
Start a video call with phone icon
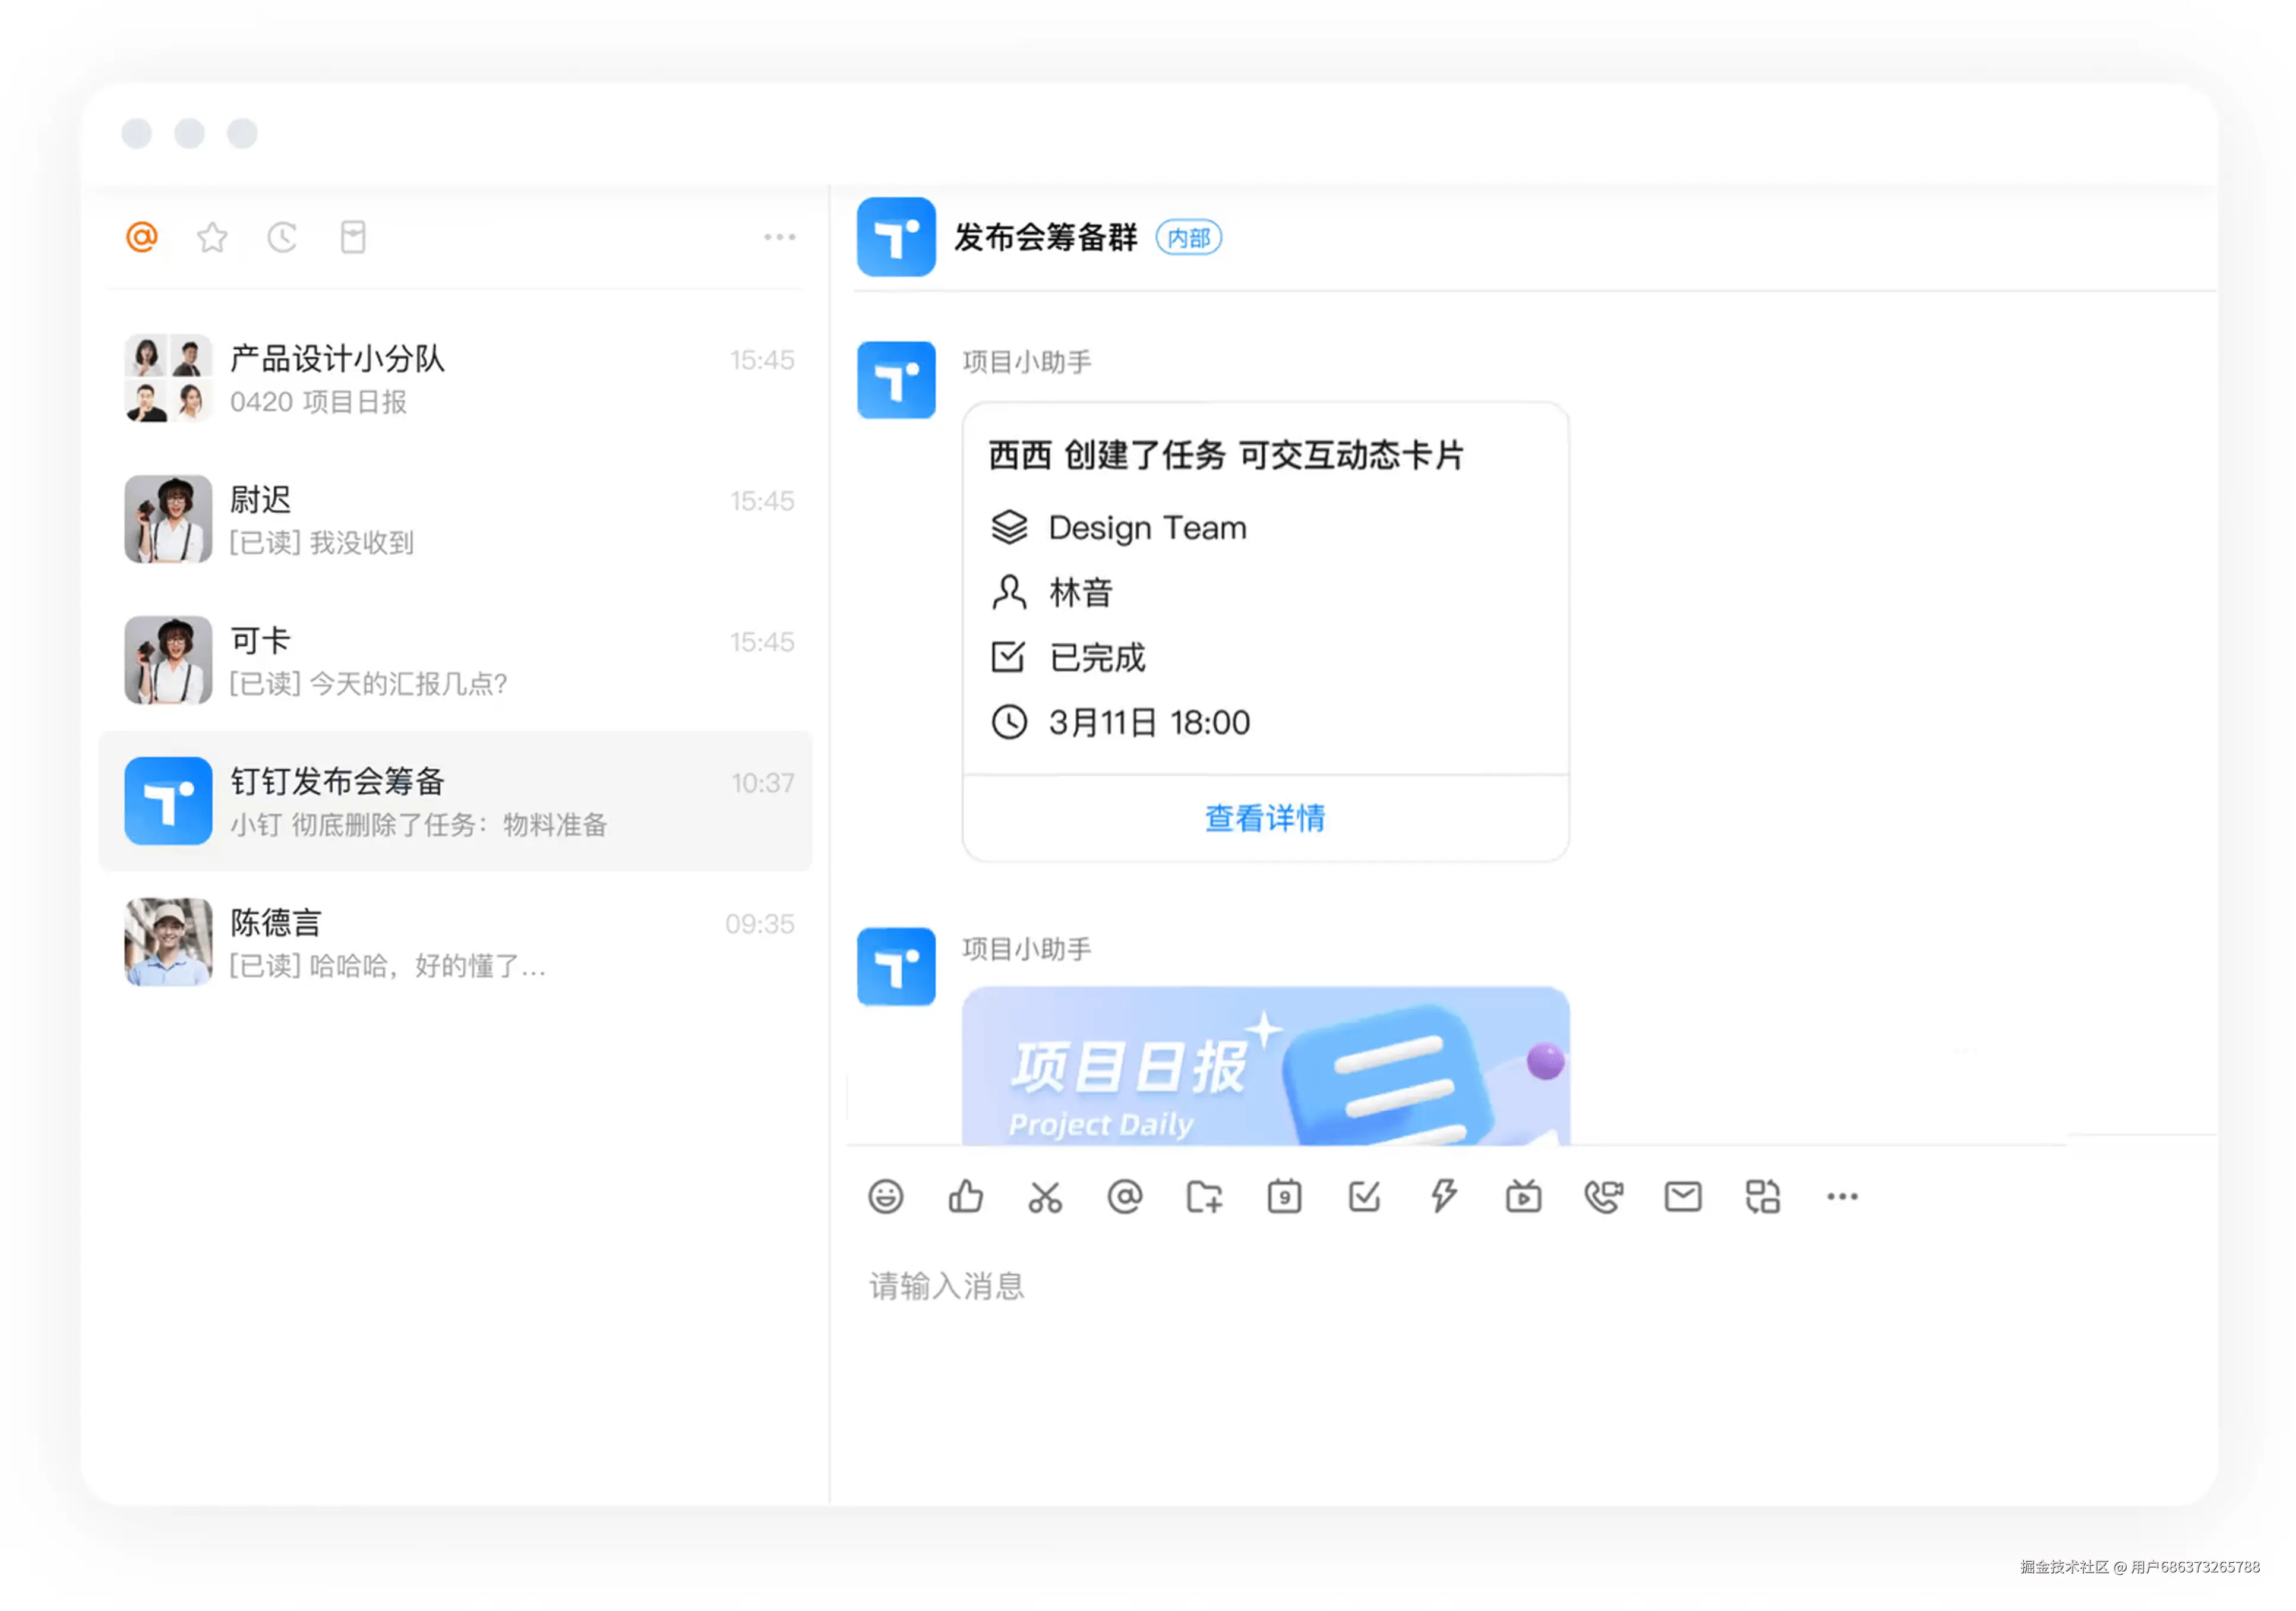click(x=1603, y=1196)
